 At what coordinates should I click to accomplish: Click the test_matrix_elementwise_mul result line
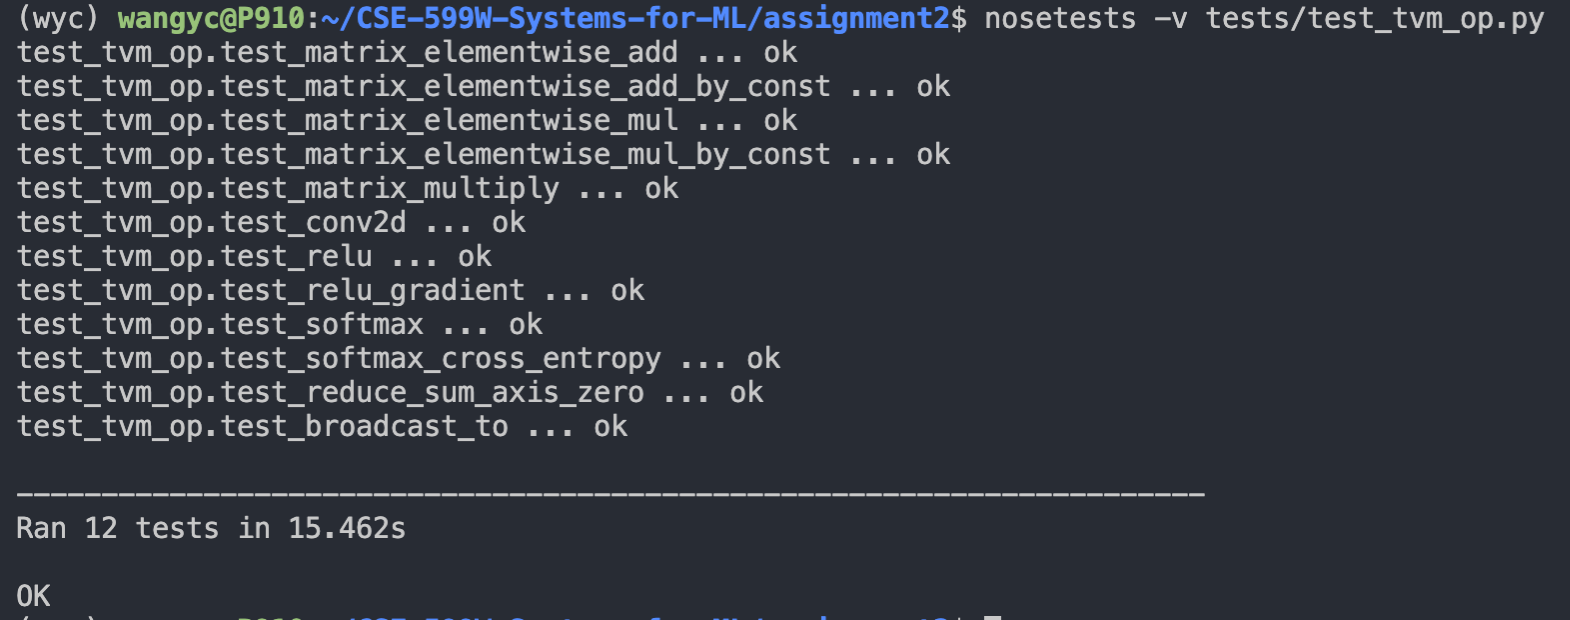[x=406, y=121]
